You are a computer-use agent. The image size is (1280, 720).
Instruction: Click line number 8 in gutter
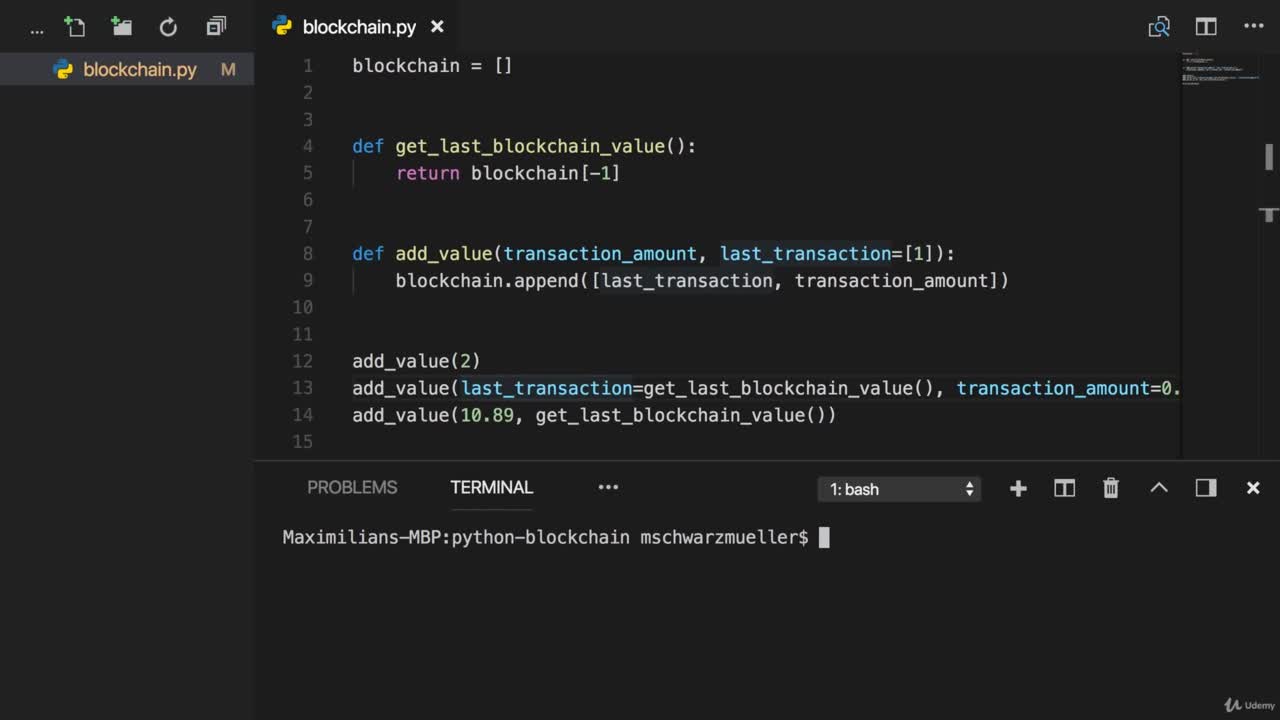tap(307, 254)
